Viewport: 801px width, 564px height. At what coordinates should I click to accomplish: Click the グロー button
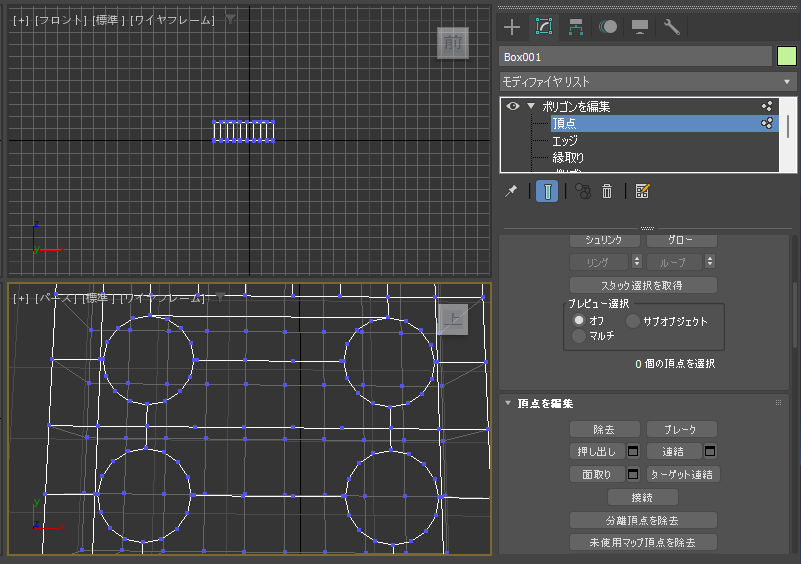(x=681, y=240)
